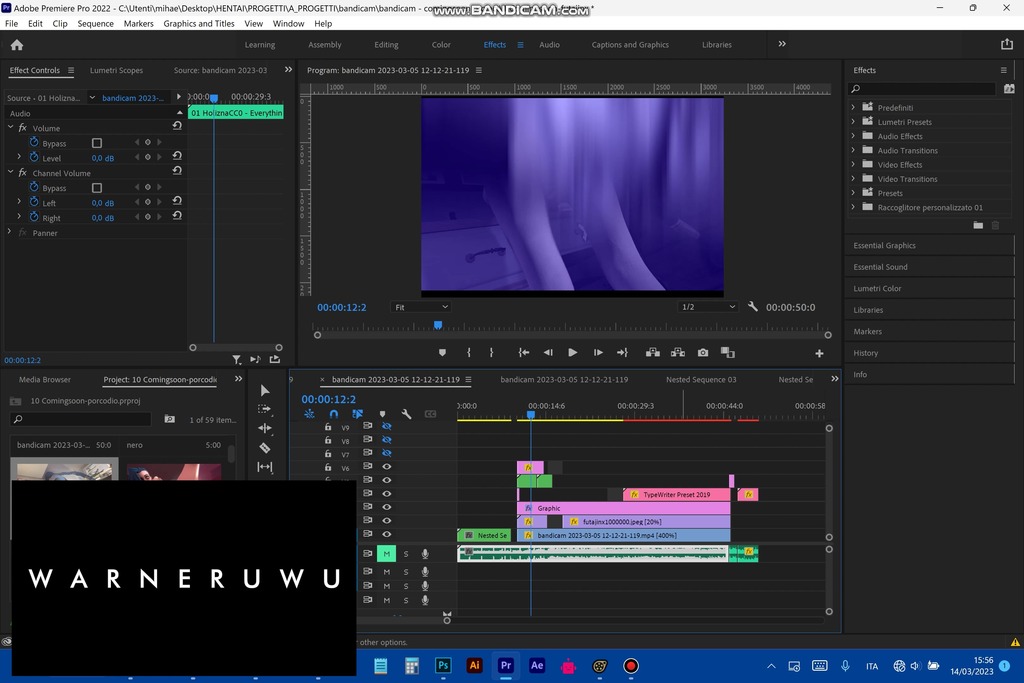
Task: Open Comparison View in Program monitor
Action: pos(728,353)
